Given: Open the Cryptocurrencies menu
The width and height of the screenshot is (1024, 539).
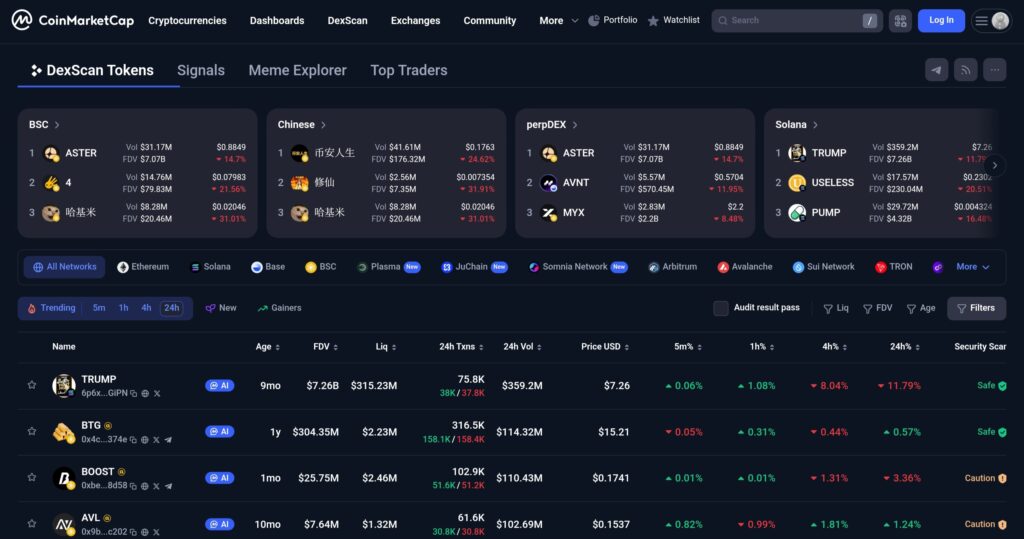Looking at the screenshot, I should point(187,20).
